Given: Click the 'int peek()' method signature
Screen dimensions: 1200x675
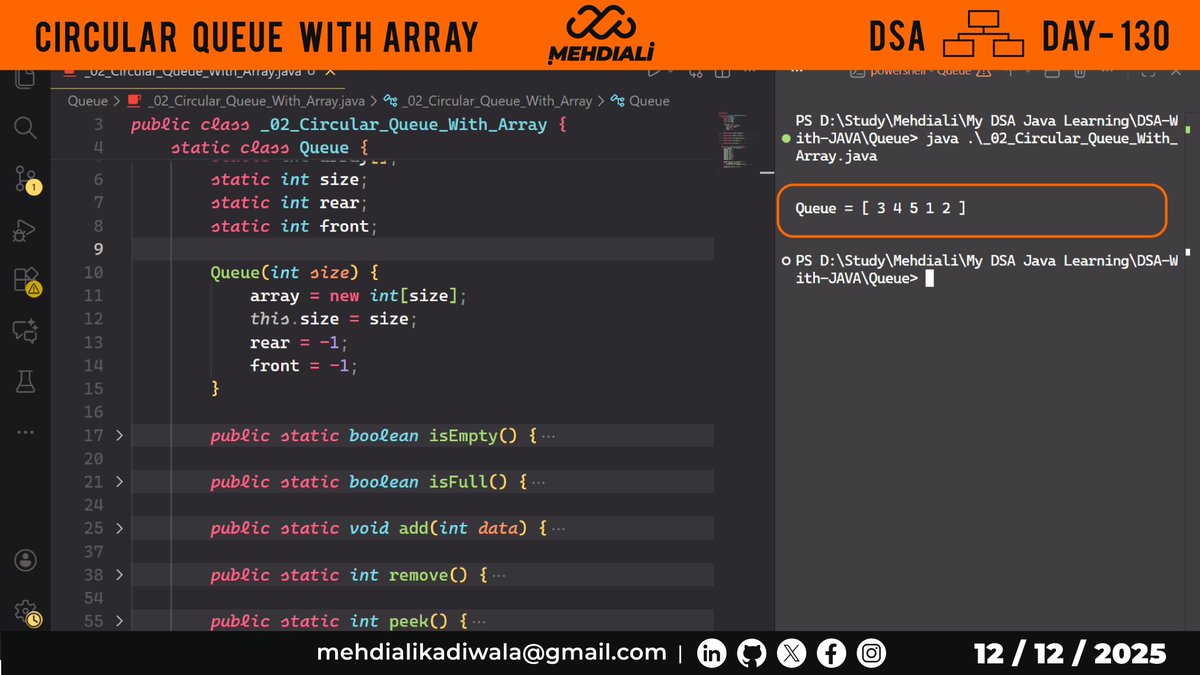Looking at the screenshot, I should pyautogui.click(x=399, y=621).
